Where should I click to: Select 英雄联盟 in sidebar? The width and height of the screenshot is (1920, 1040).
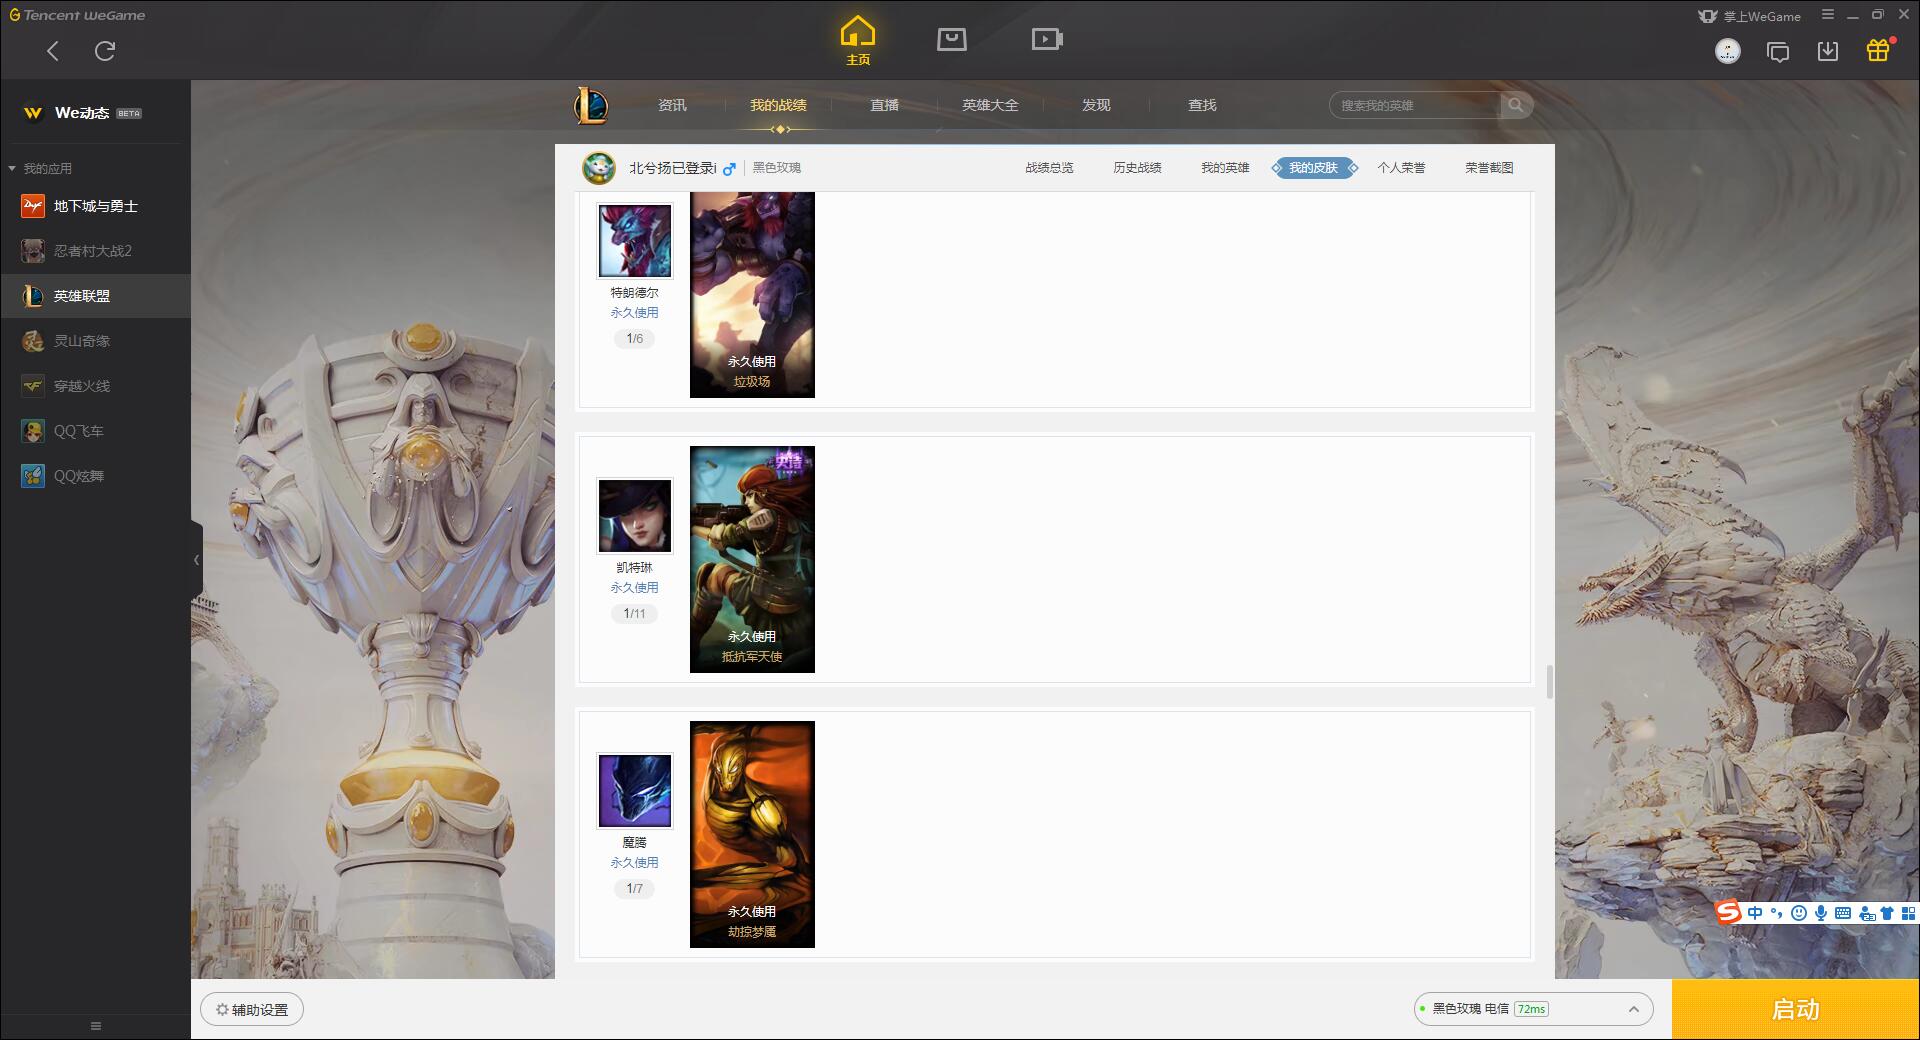pos(95,296)
